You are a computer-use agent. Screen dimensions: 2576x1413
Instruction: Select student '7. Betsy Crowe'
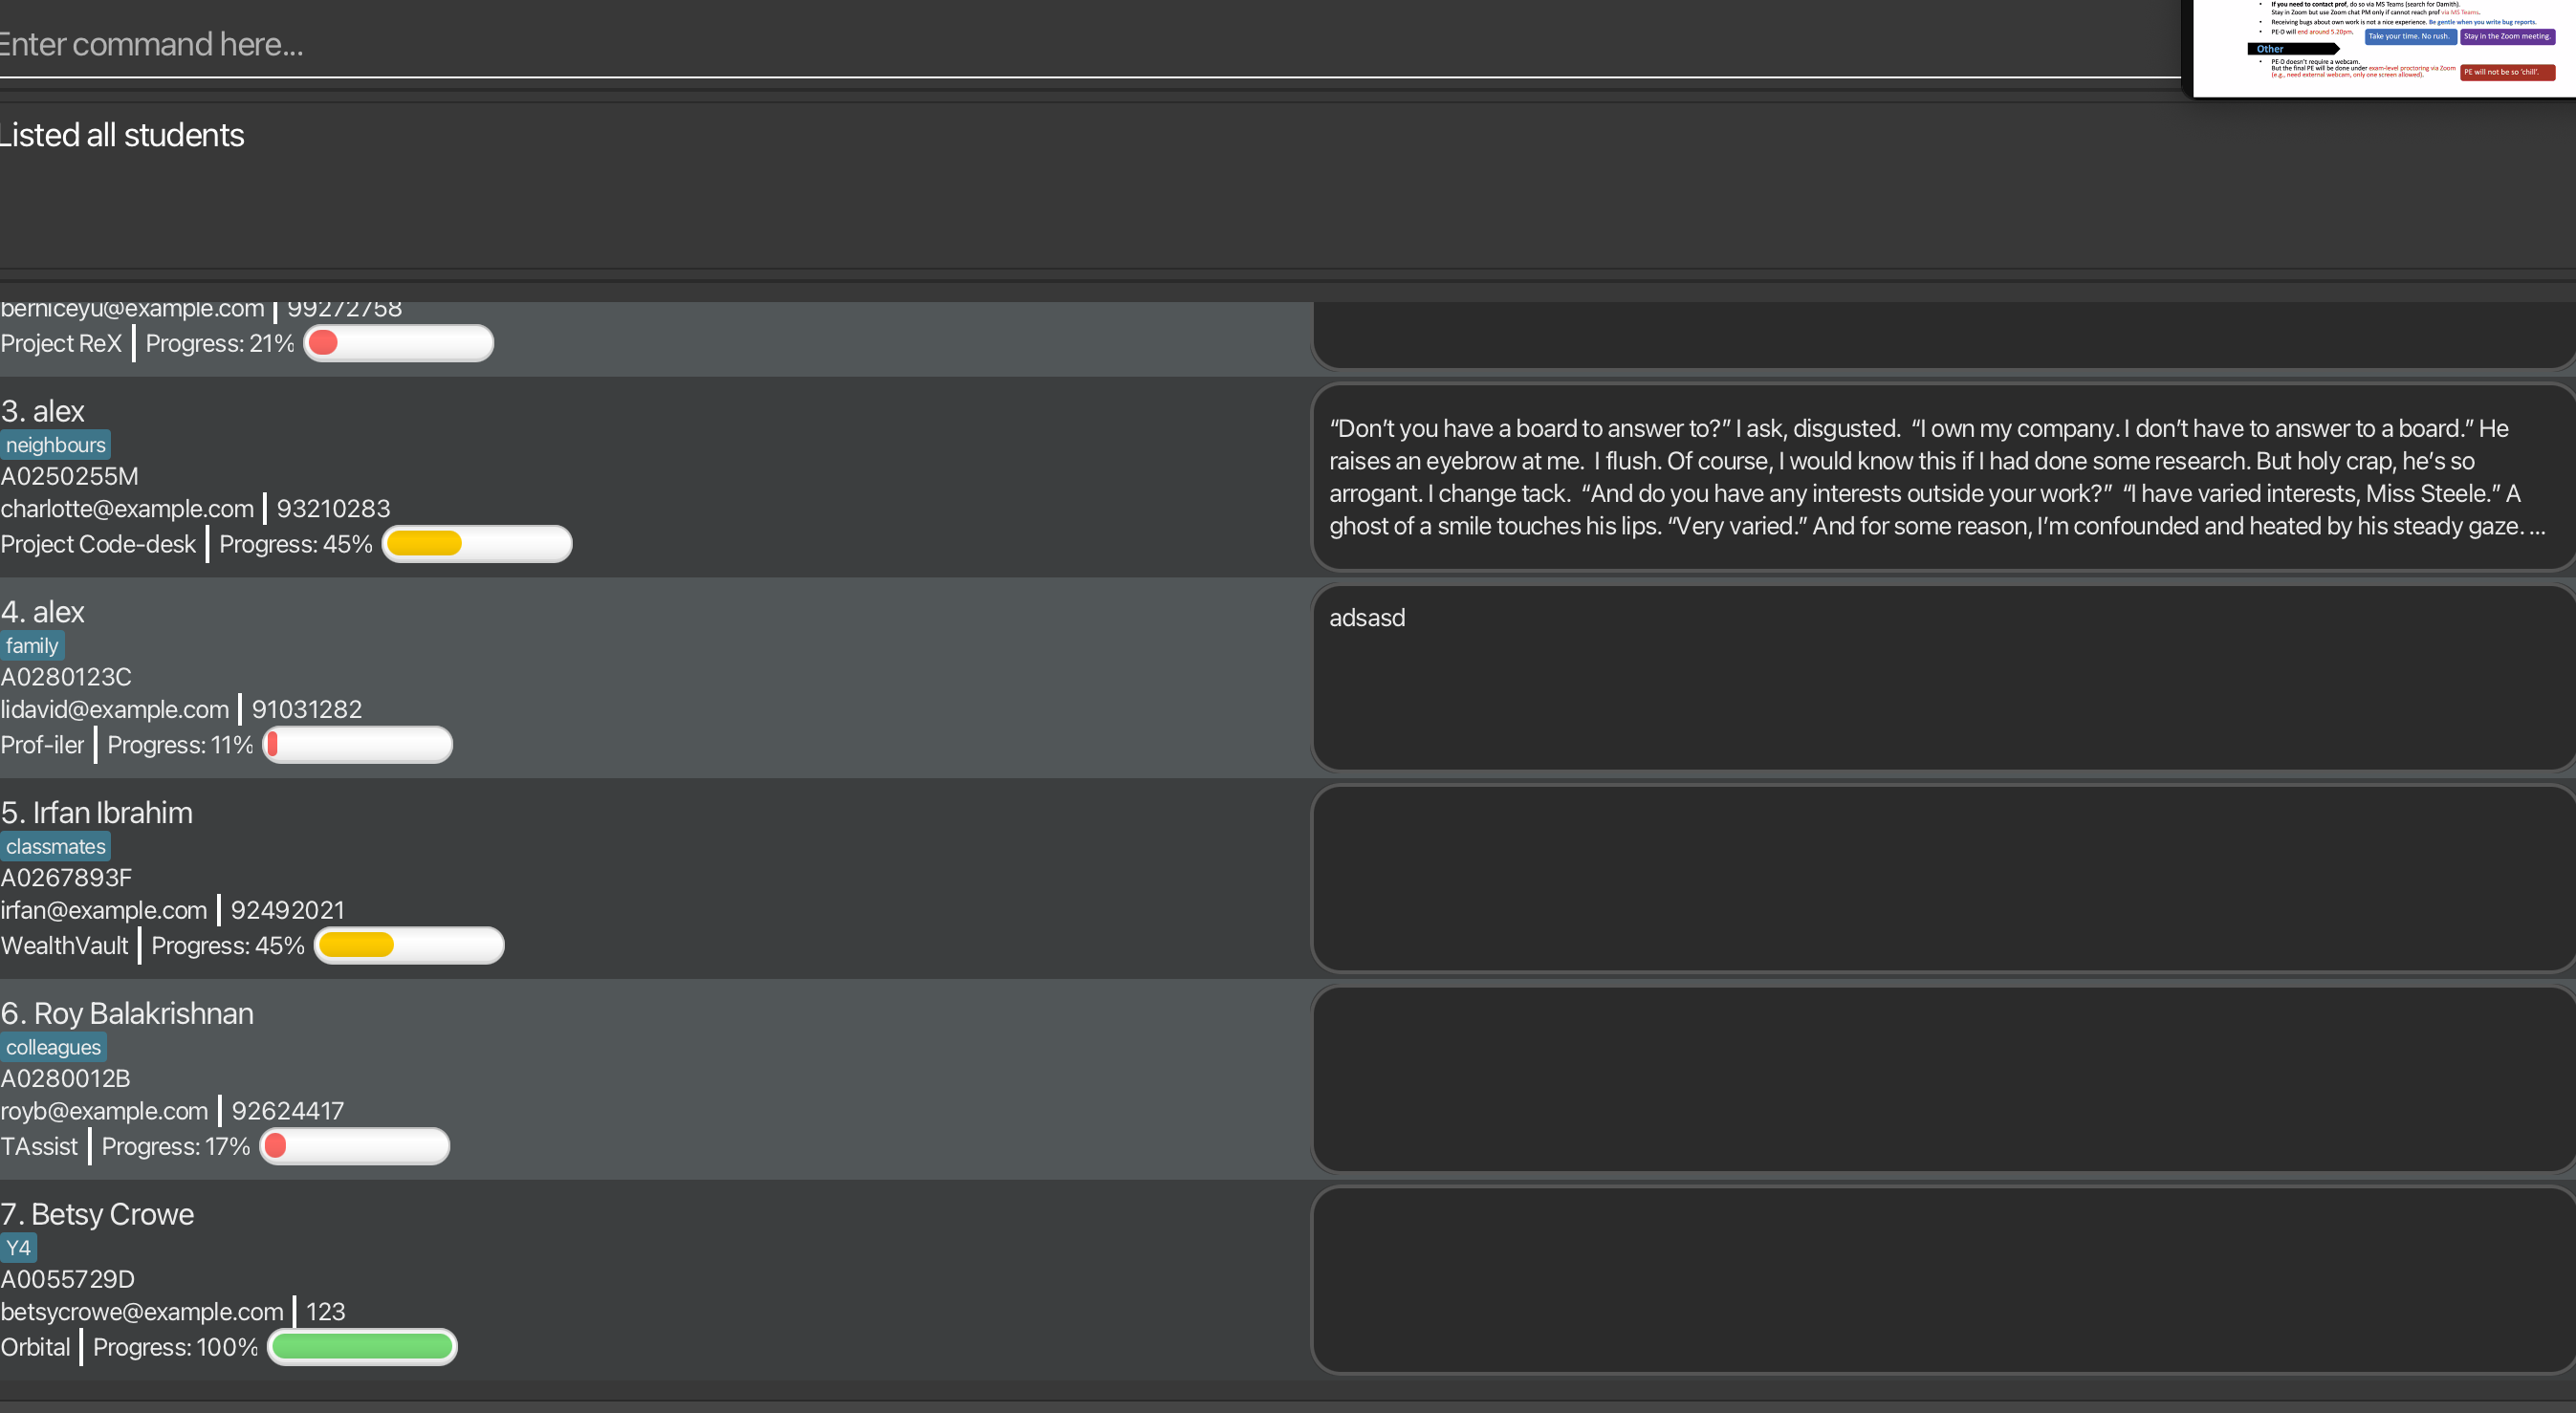(x=97, y=1214)
